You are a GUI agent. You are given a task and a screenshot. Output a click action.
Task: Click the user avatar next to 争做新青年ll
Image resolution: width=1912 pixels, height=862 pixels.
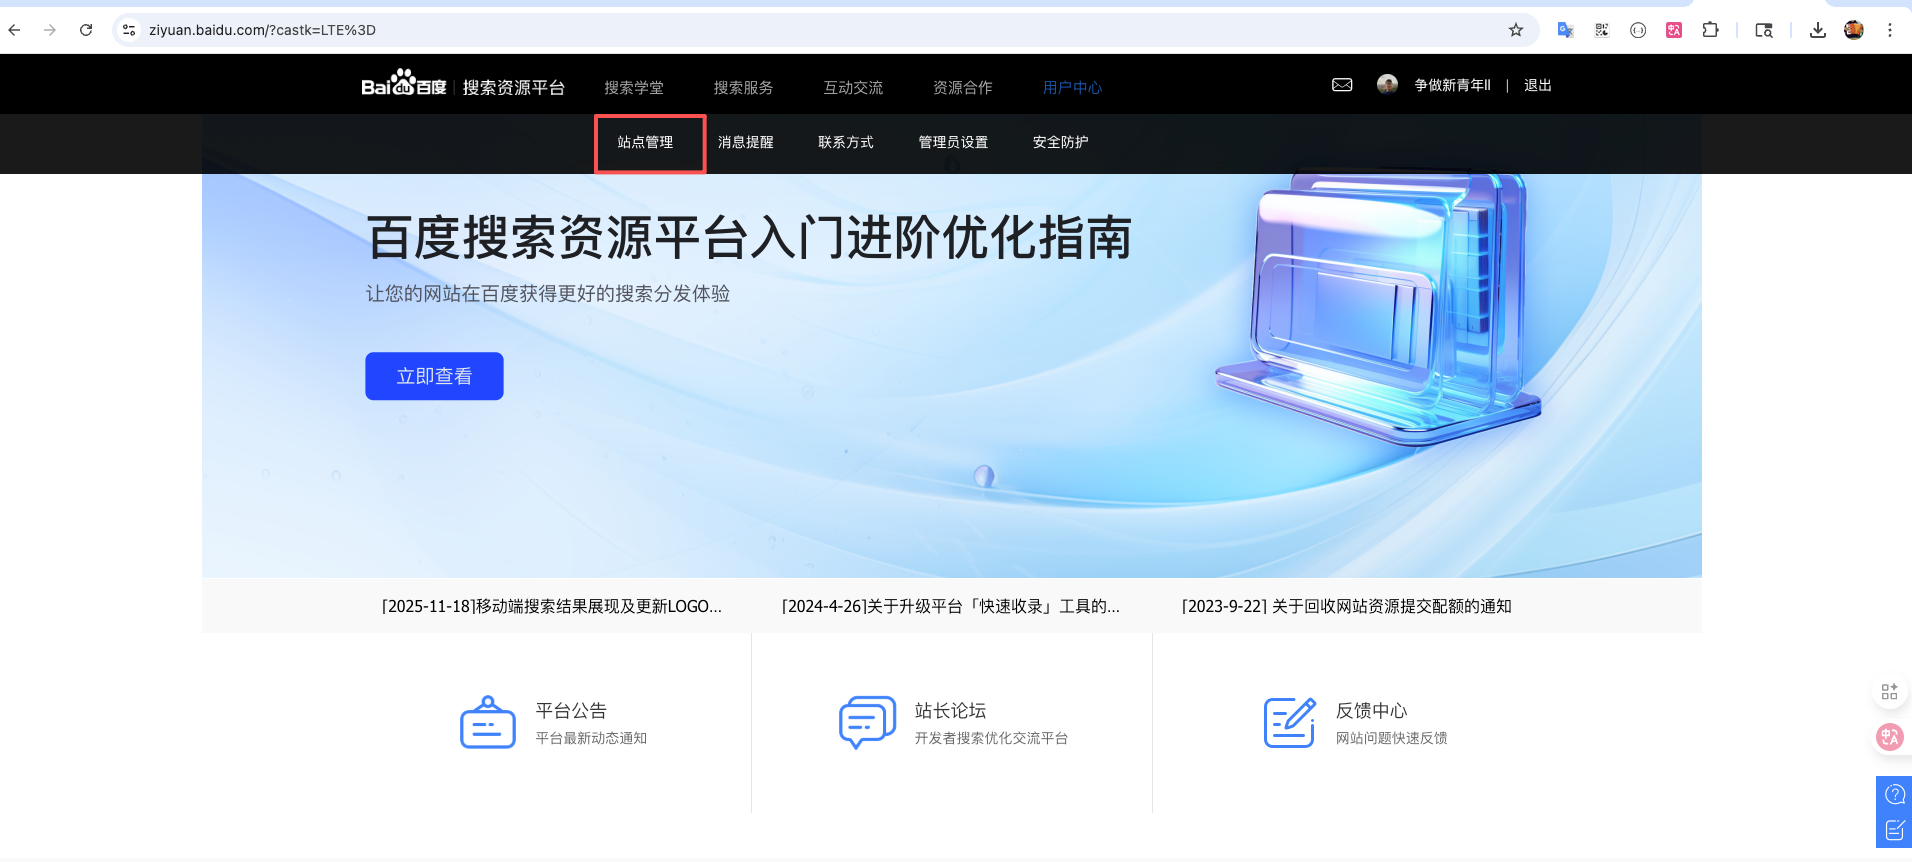point(1387,84)
